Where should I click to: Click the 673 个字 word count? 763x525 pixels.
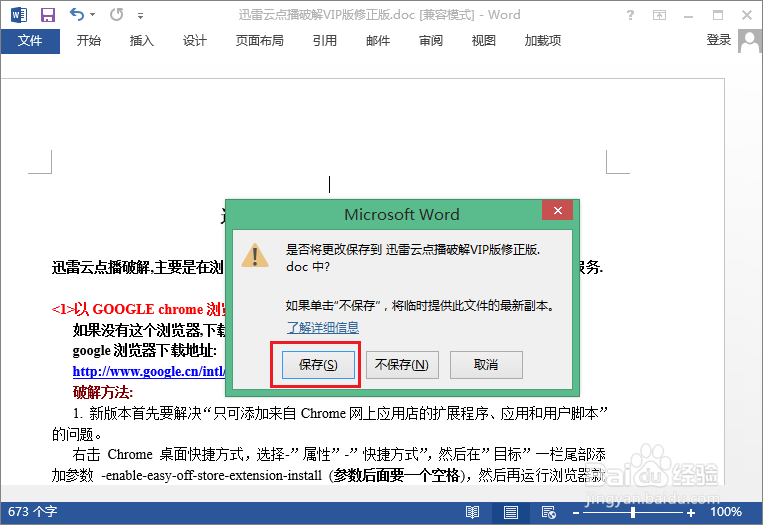(32, 512)
